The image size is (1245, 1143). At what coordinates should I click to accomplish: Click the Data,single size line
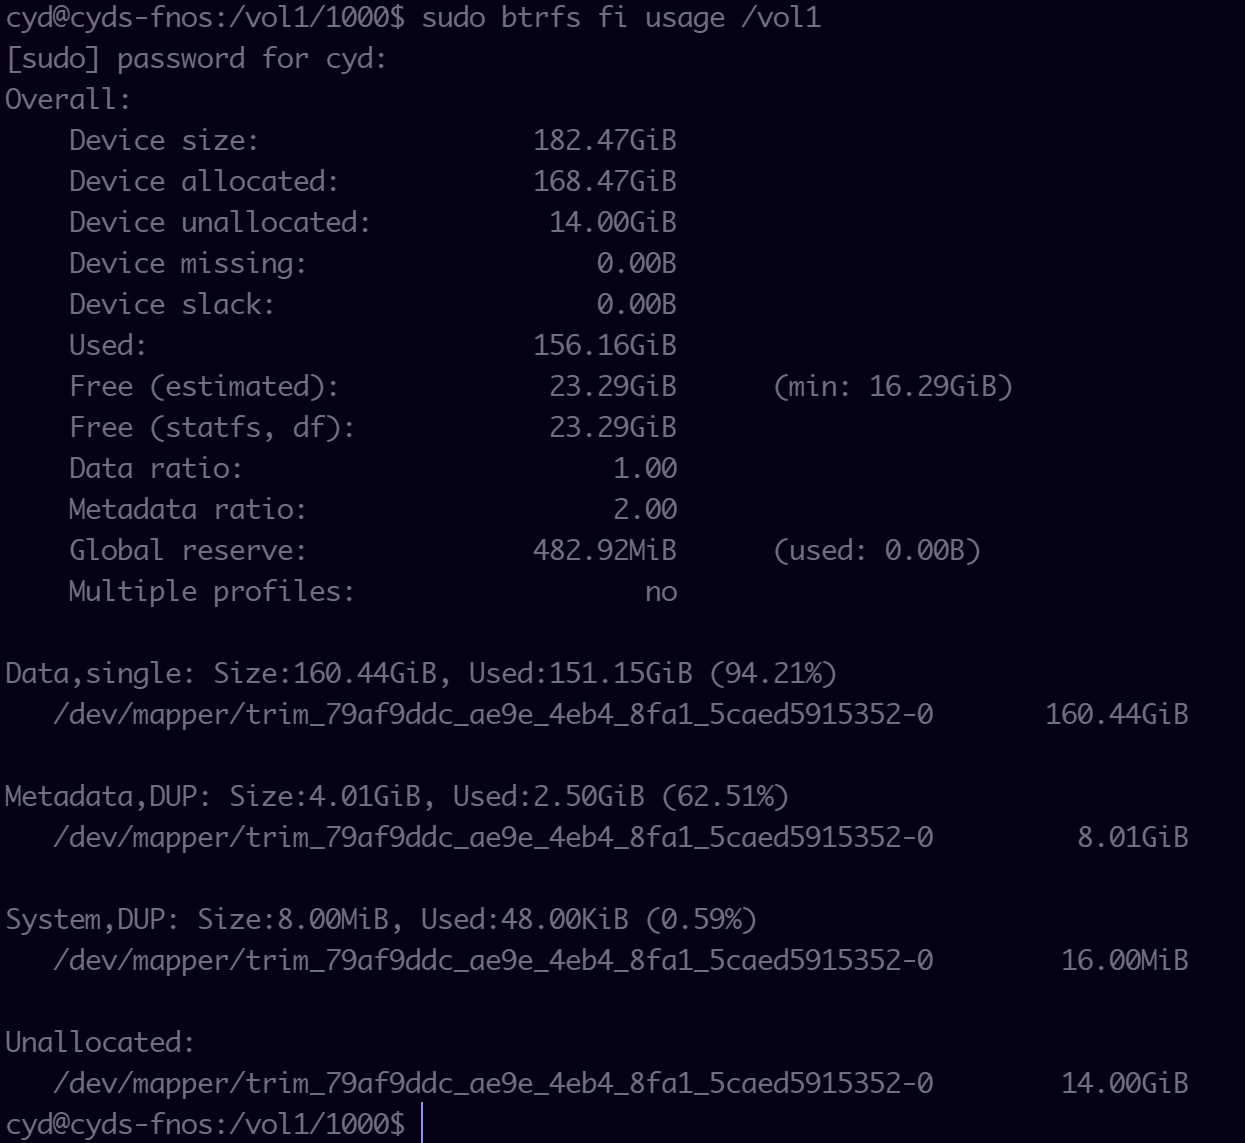tap(421, 674)
